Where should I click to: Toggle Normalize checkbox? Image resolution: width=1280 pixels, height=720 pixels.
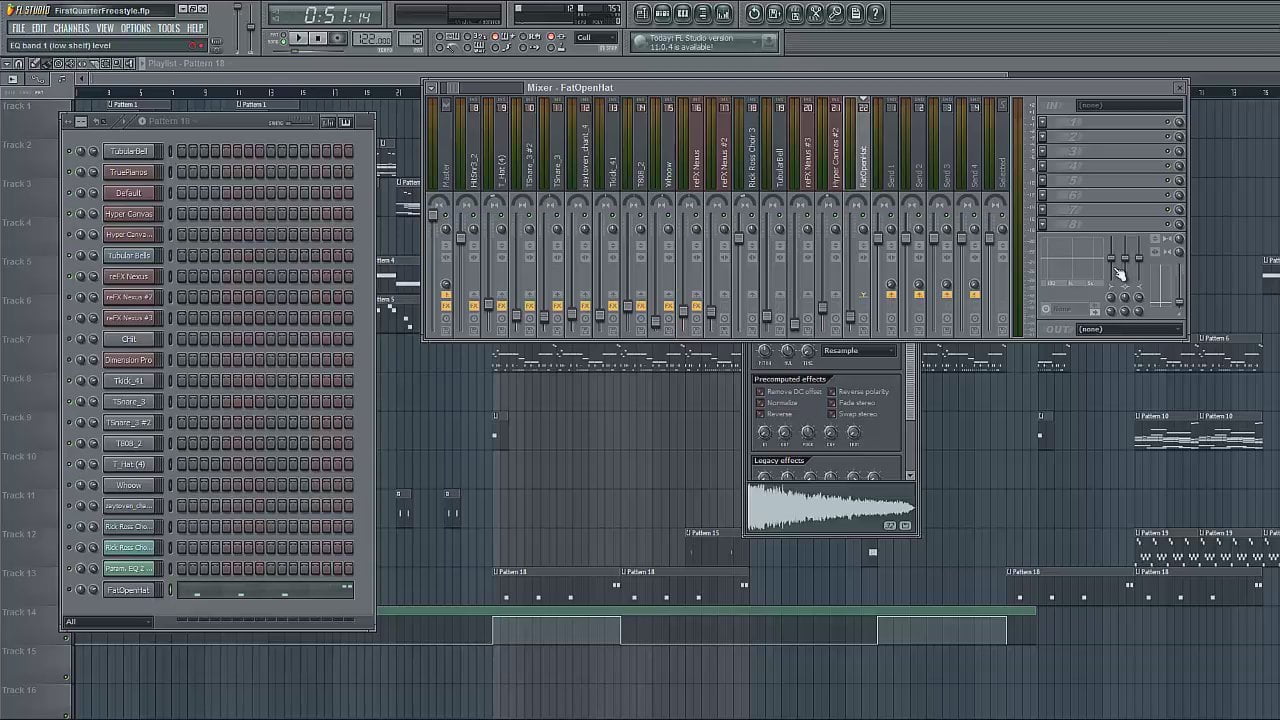[x=760, y=403]
